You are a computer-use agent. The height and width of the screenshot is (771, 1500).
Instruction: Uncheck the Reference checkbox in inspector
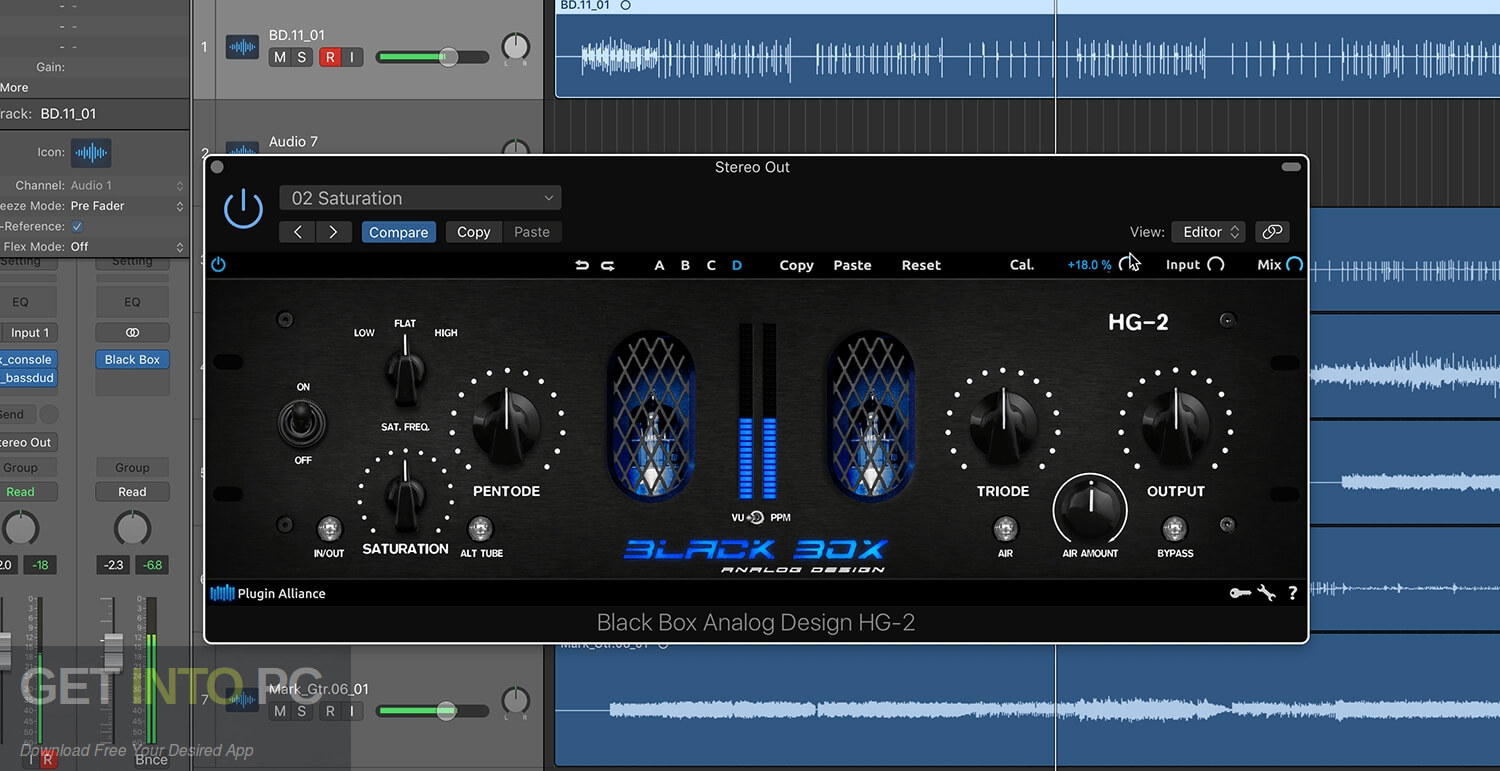[77, 226]
